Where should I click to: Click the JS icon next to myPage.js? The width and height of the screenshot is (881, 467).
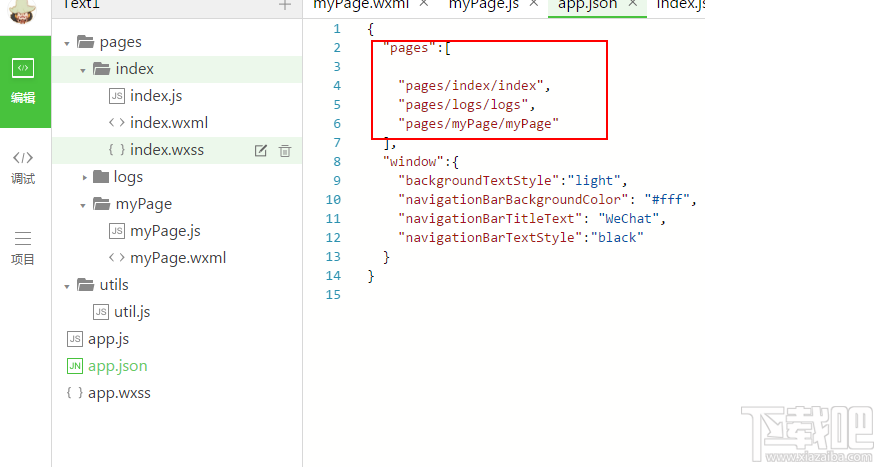[x=116, y=231]
